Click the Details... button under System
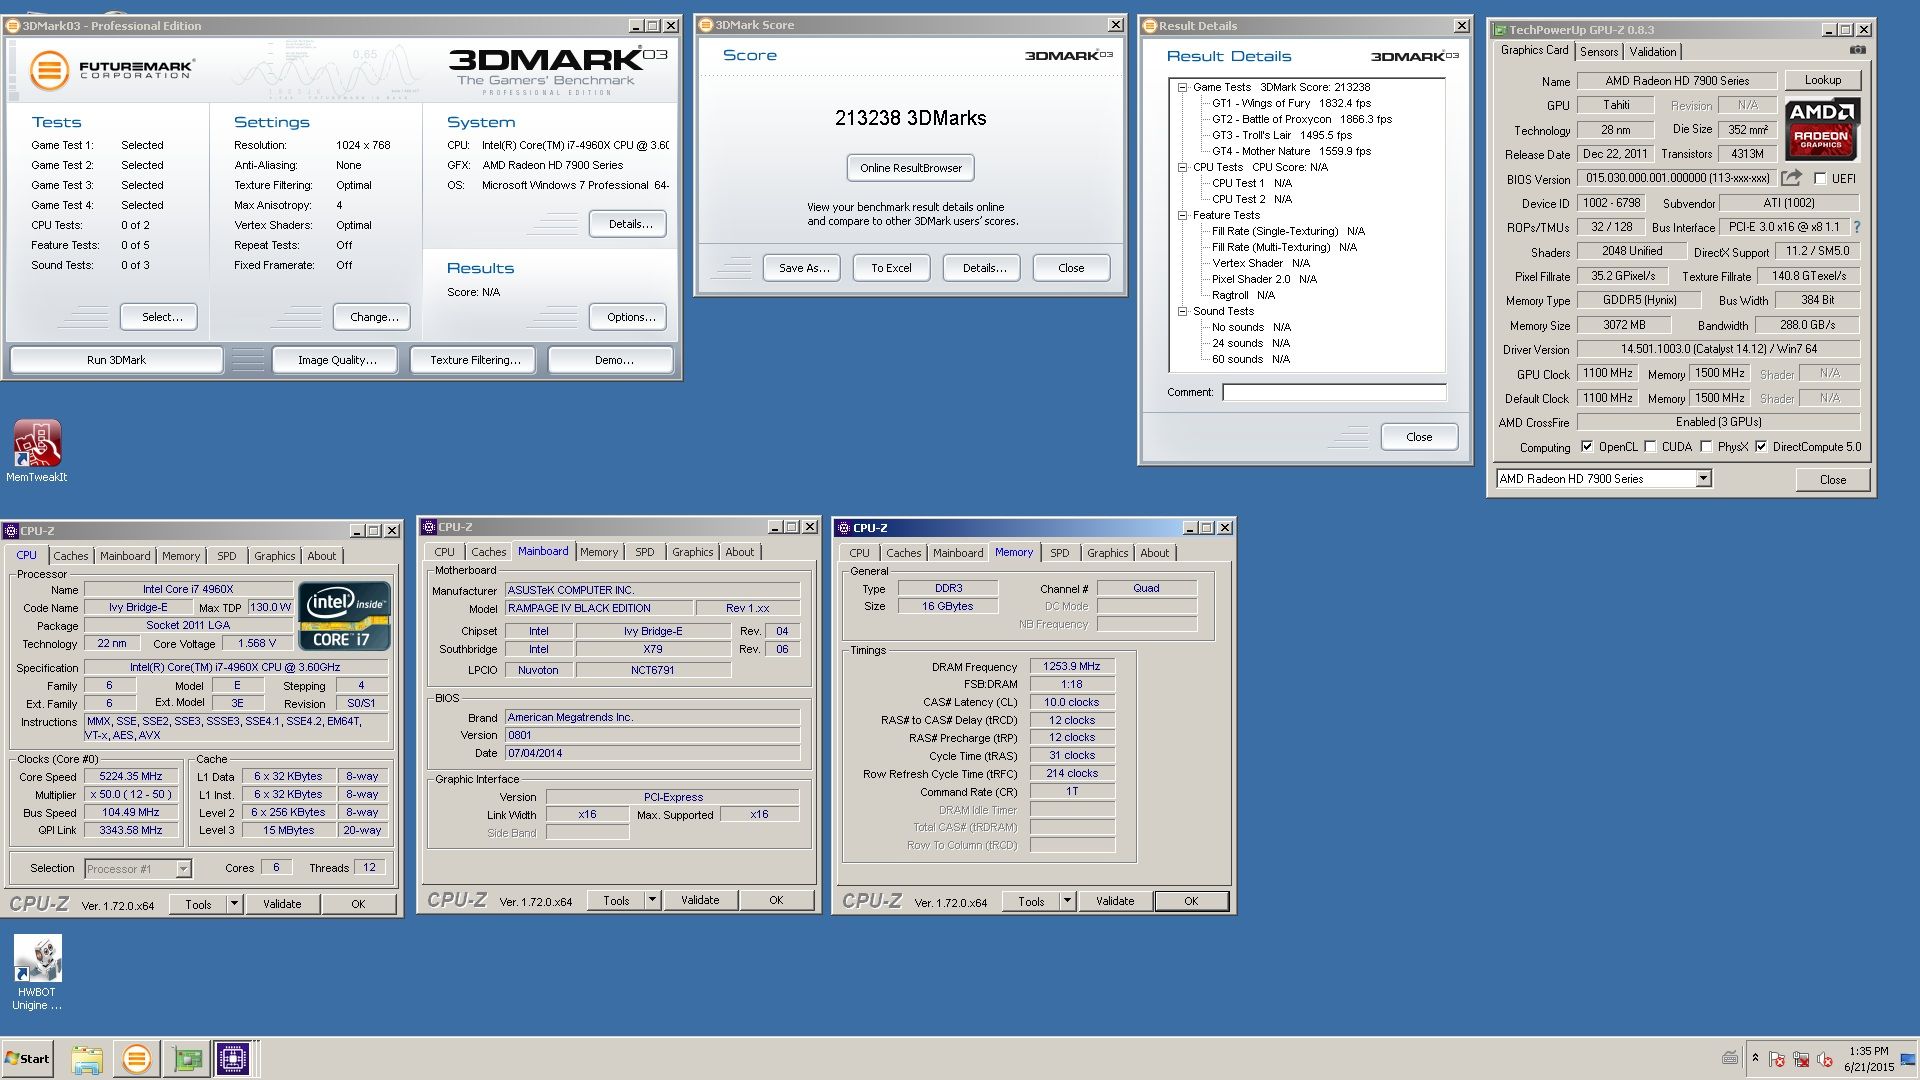 [630, 224]
